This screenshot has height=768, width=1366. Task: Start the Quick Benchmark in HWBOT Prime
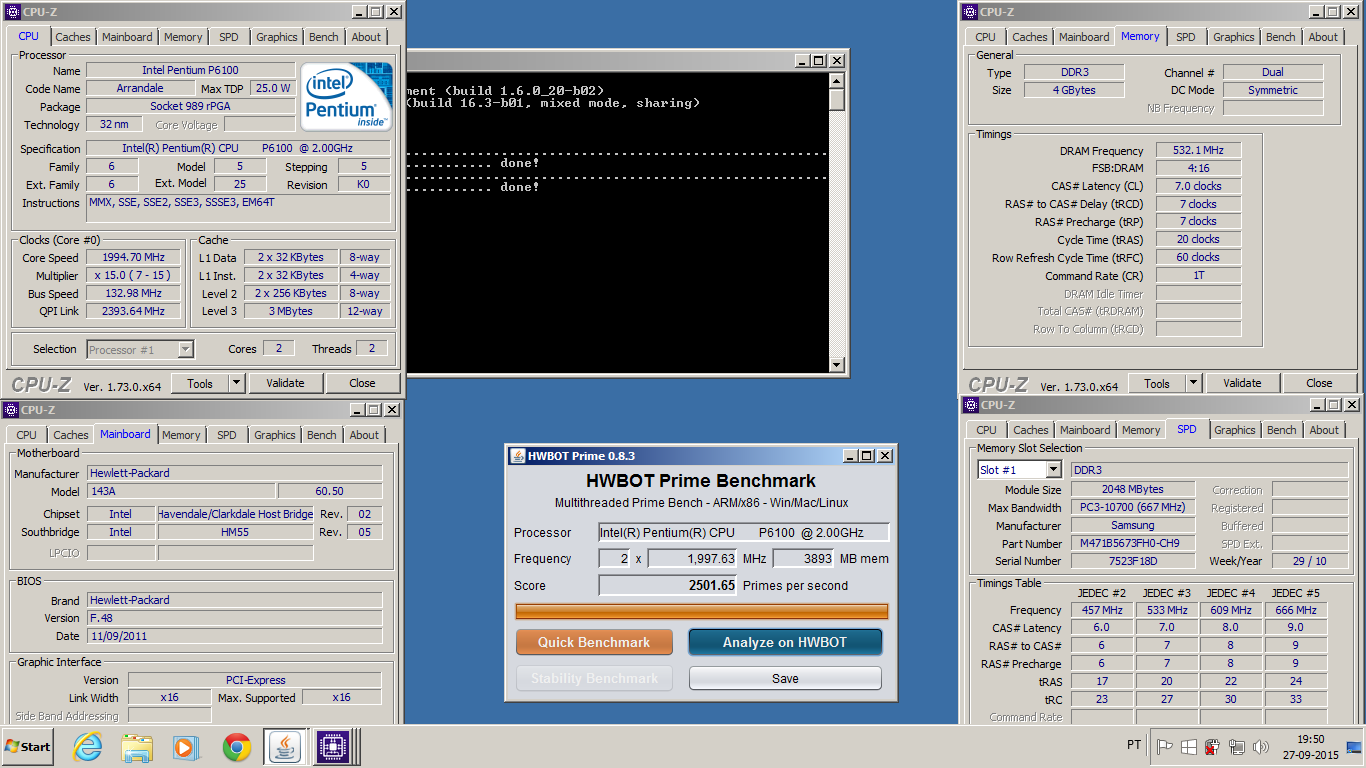(x=594, y=642)
